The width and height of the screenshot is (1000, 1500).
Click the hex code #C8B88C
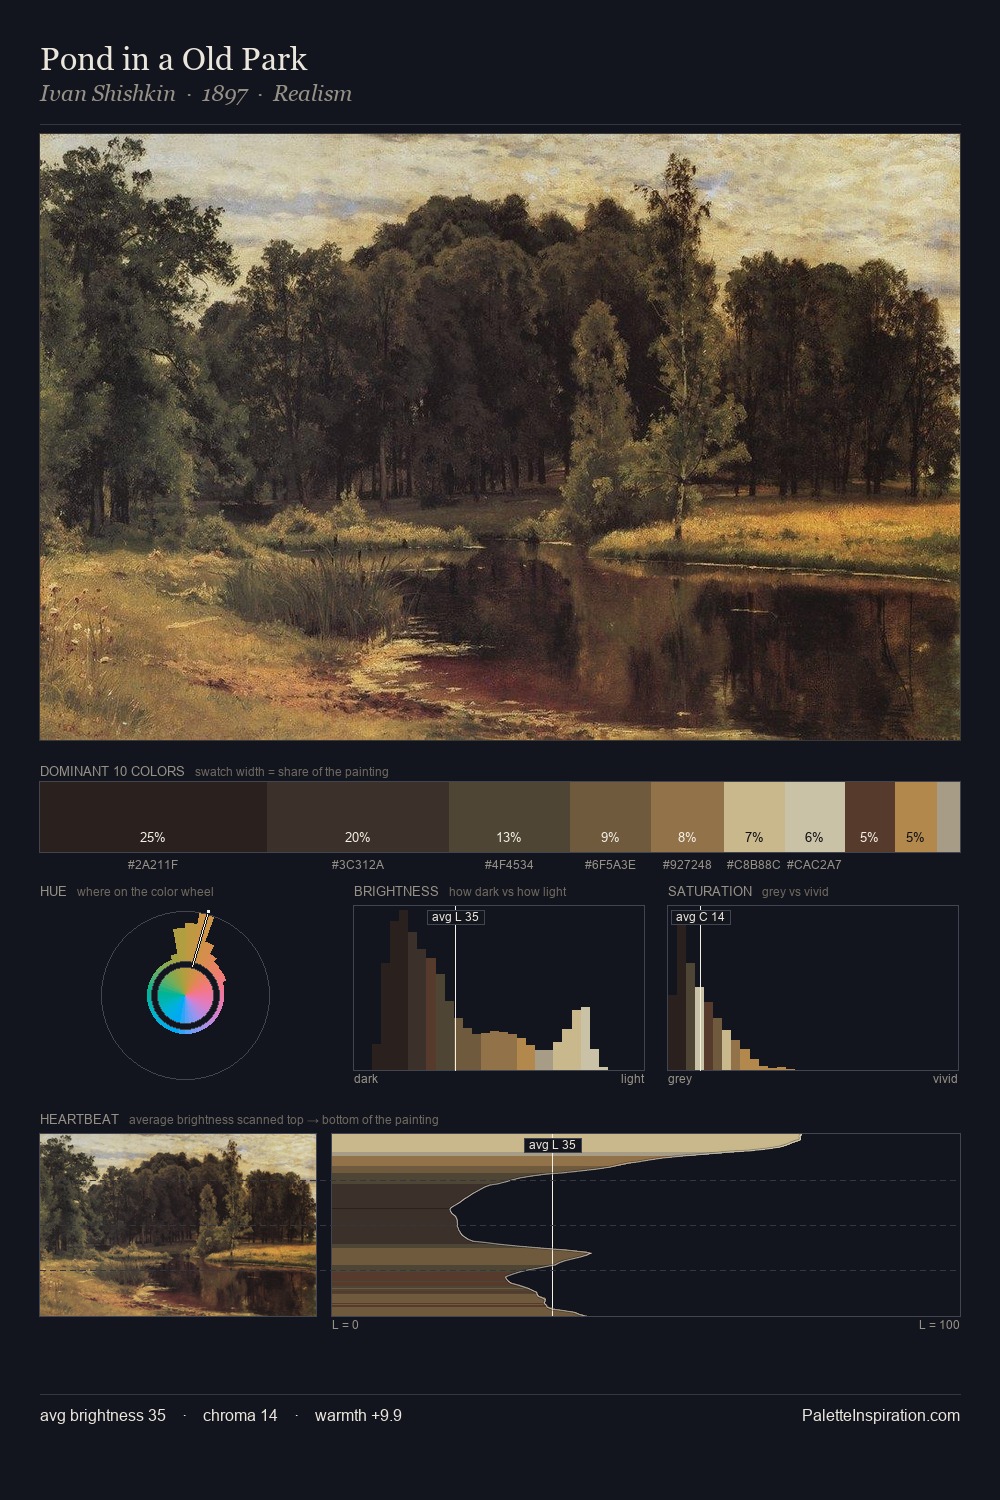tap(753, 865)
